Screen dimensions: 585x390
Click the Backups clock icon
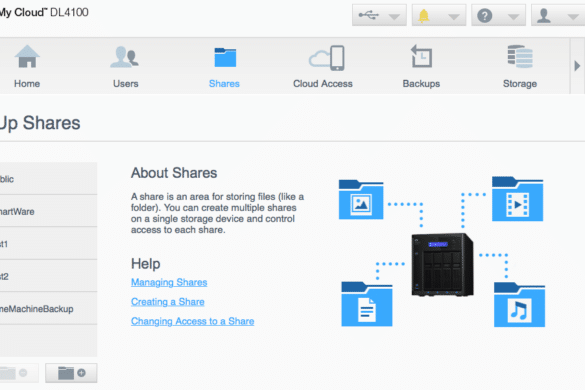pos(421,56)
